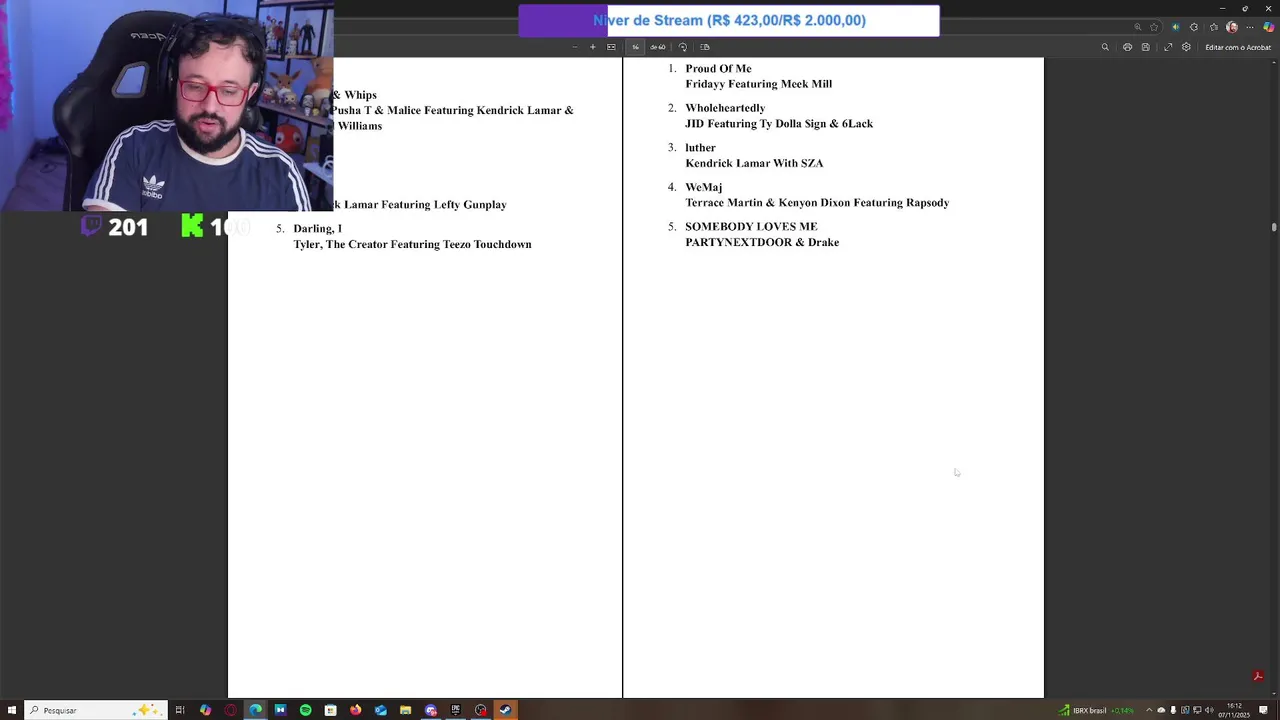Open Opera browser from taskbar
Screen dimensions: 1280x720
(231, 710)
